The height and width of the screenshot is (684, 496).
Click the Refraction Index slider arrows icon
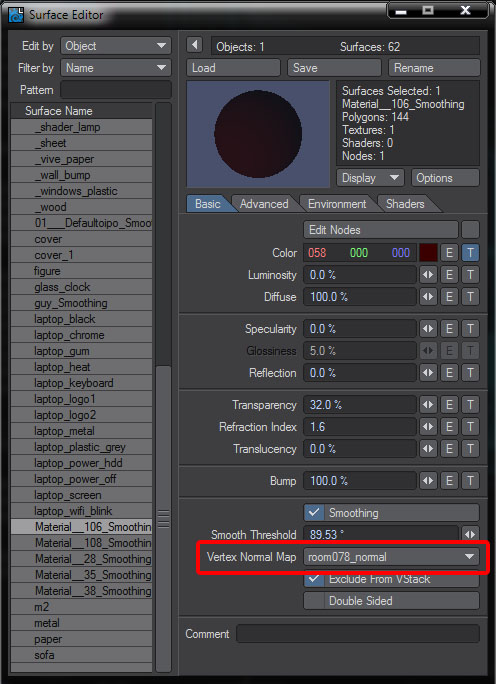tap(428, 427)
